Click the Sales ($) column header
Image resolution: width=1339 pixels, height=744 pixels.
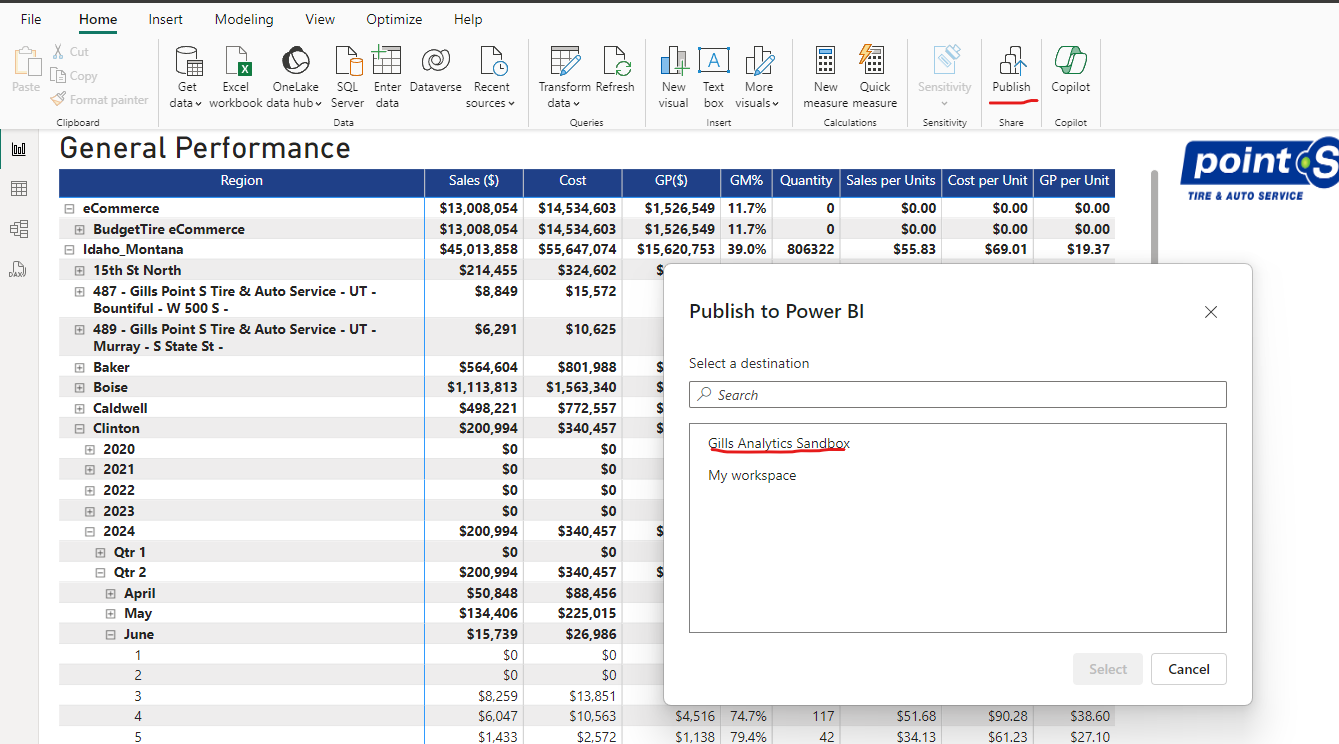coord(474,181)
